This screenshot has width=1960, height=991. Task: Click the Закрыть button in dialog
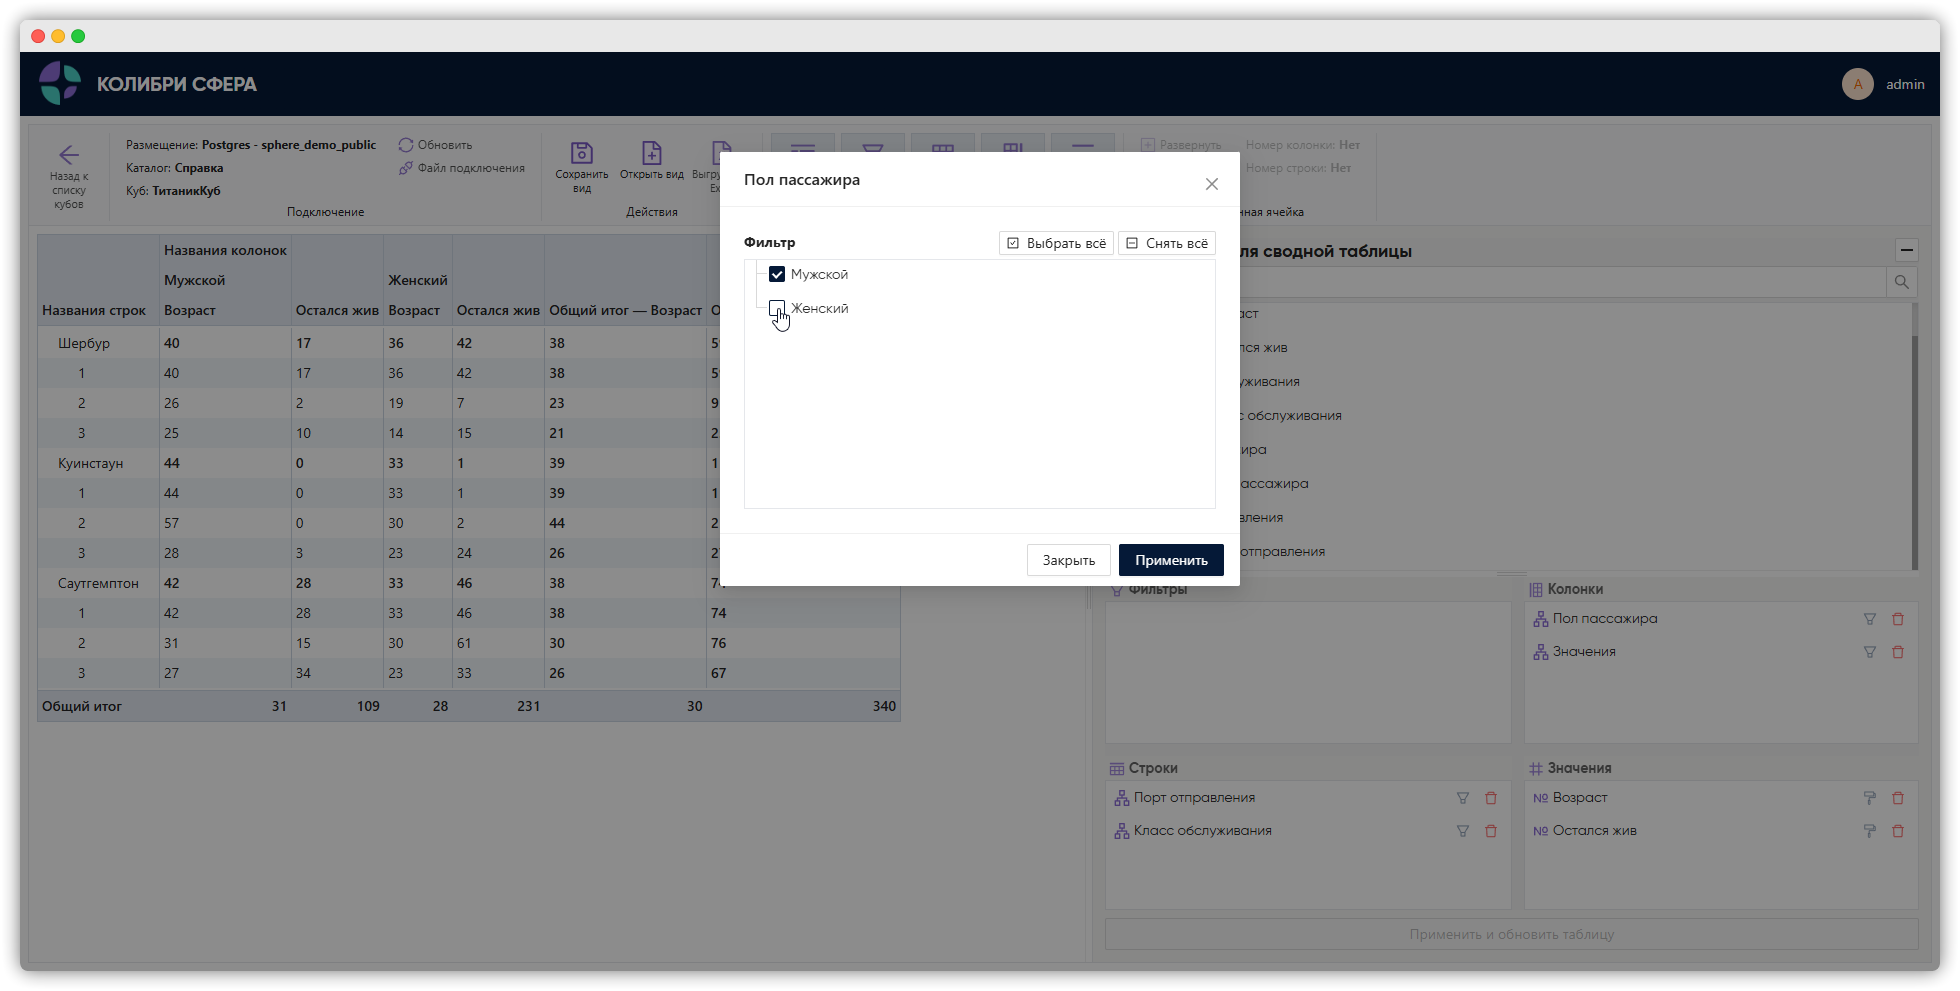1069,560
